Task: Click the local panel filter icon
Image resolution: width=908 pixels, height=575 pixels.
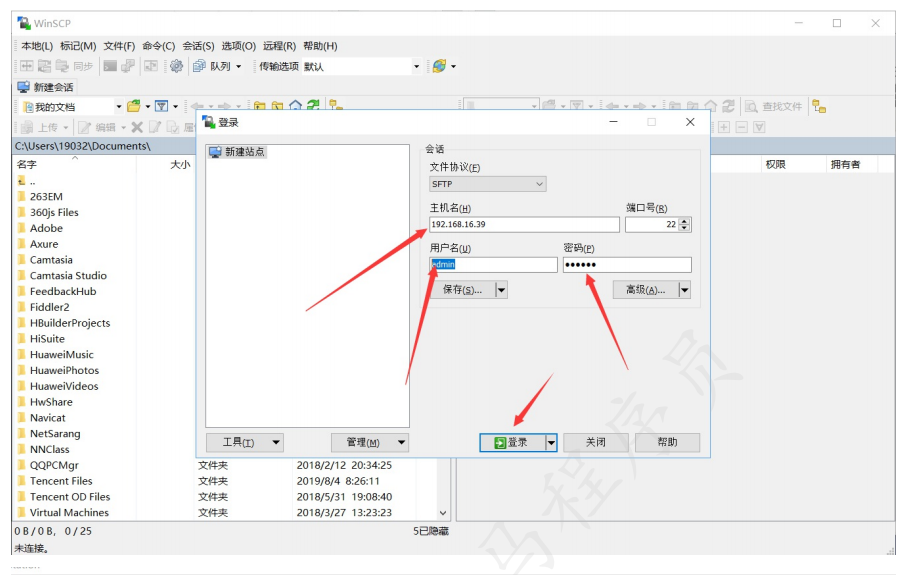Action: [x=162, y=106]
